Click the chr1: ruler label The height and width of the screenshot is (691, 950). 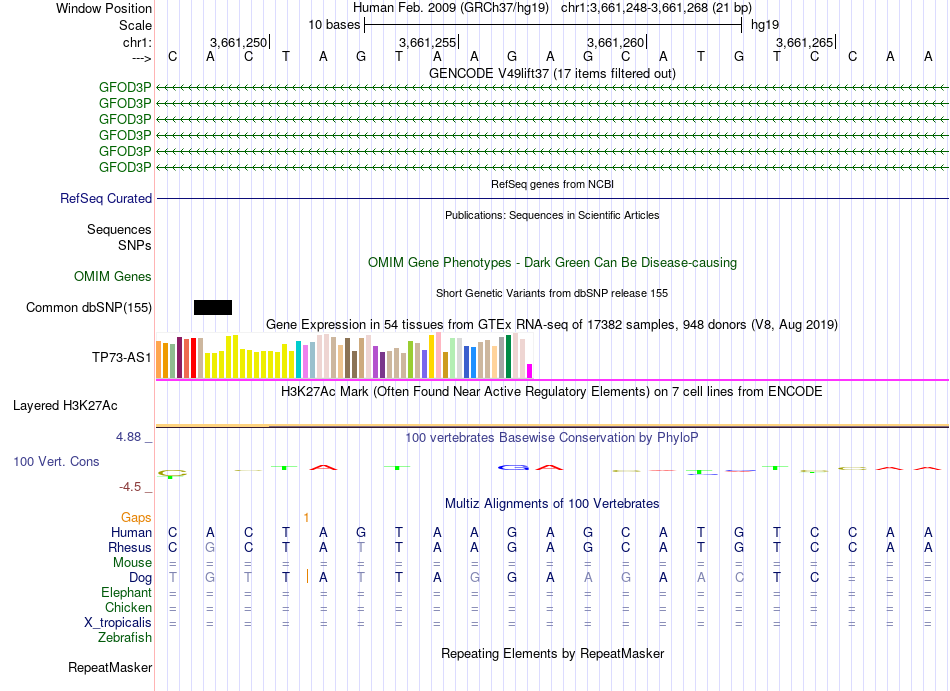tap(137, 42)
